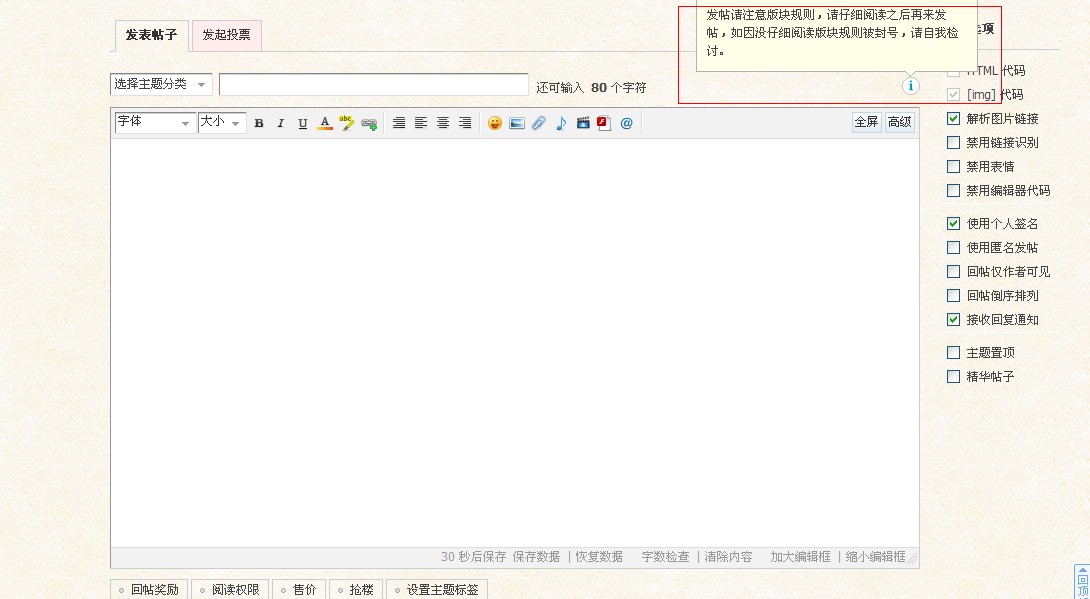This screenshot has width=1090, height=599.
Task: Mention a user with the @ icon
Action: 626,123
